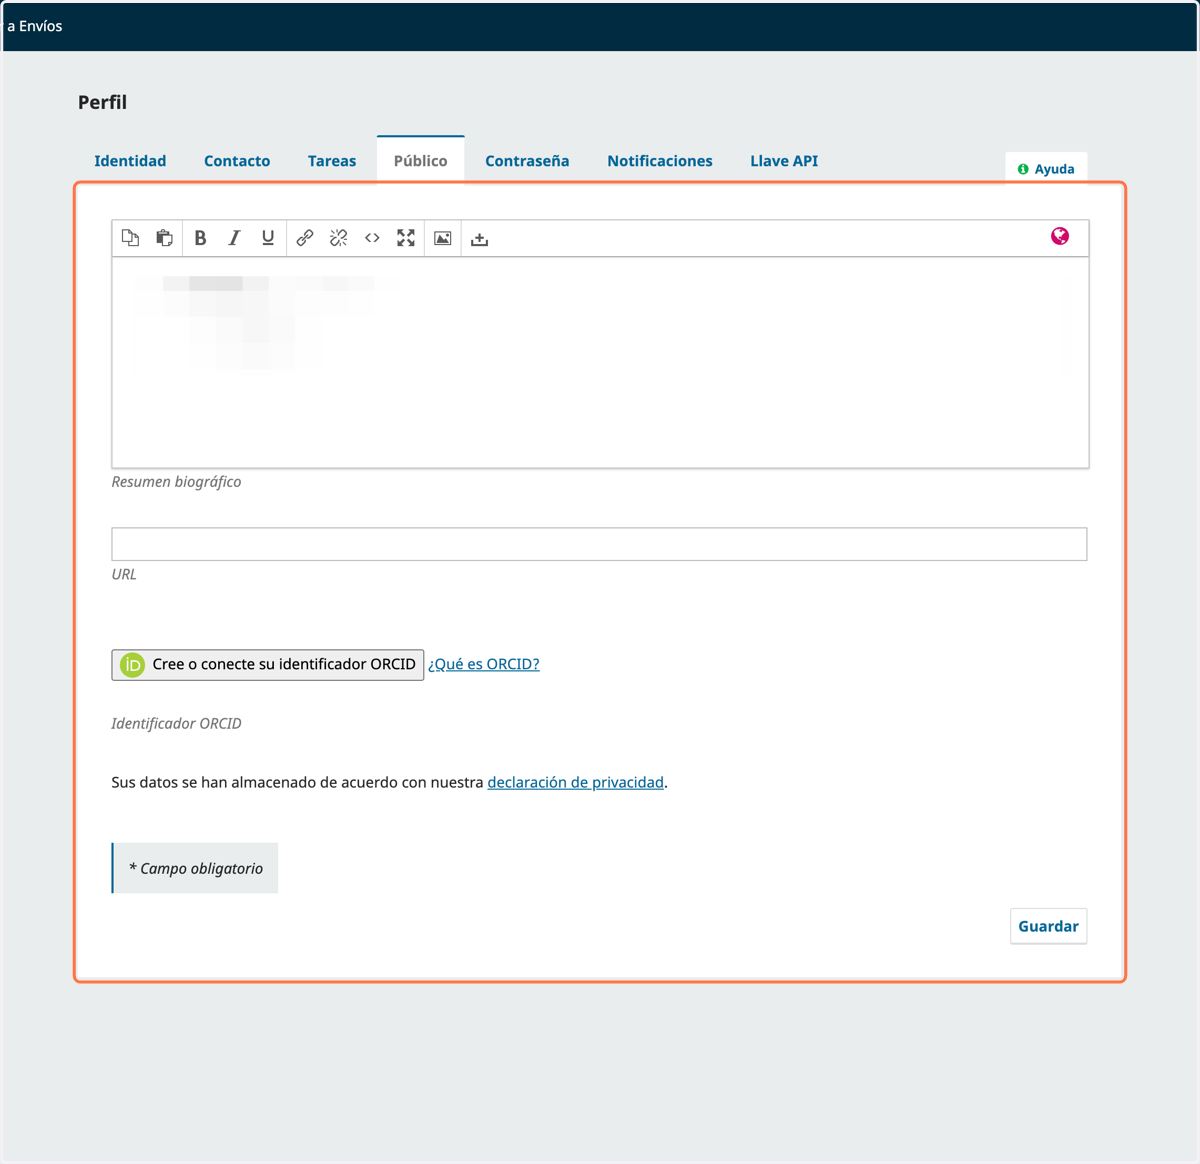Open the source code view
This screenshot has height=1164, width=1200.
coord(372,238)
